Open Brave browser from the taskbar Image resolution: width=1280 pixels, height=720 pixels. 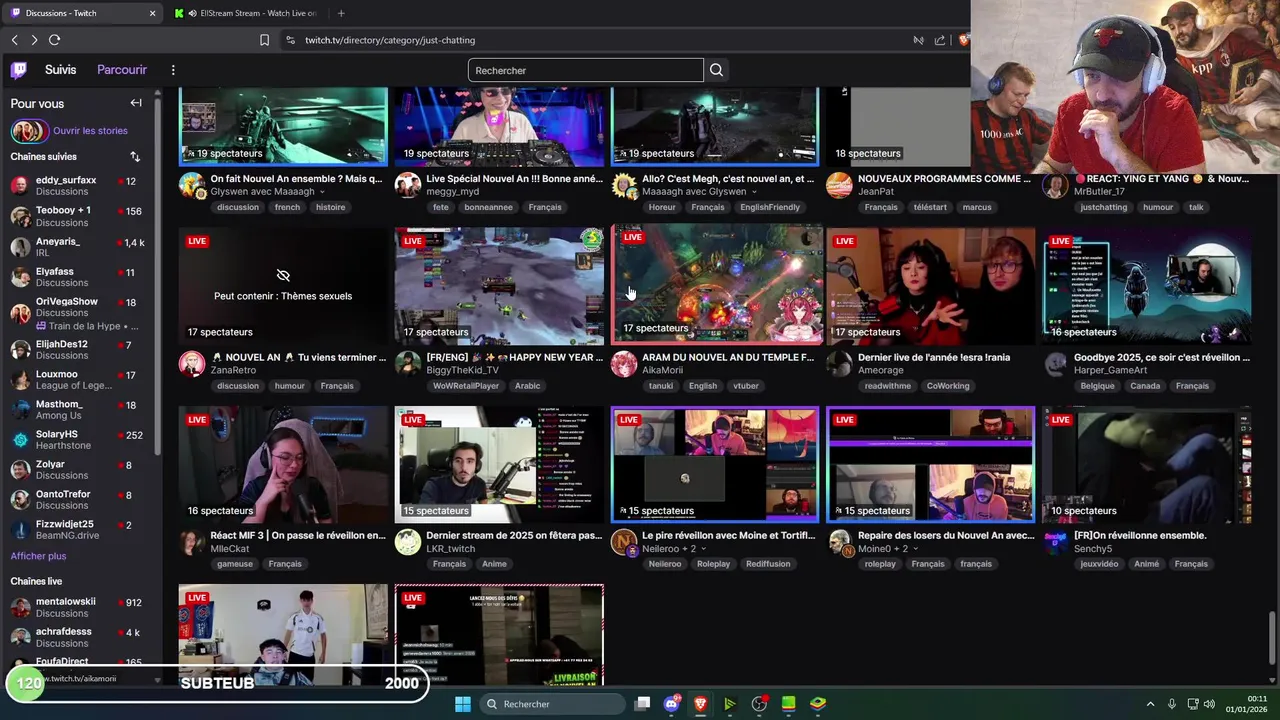pos(700,704)
